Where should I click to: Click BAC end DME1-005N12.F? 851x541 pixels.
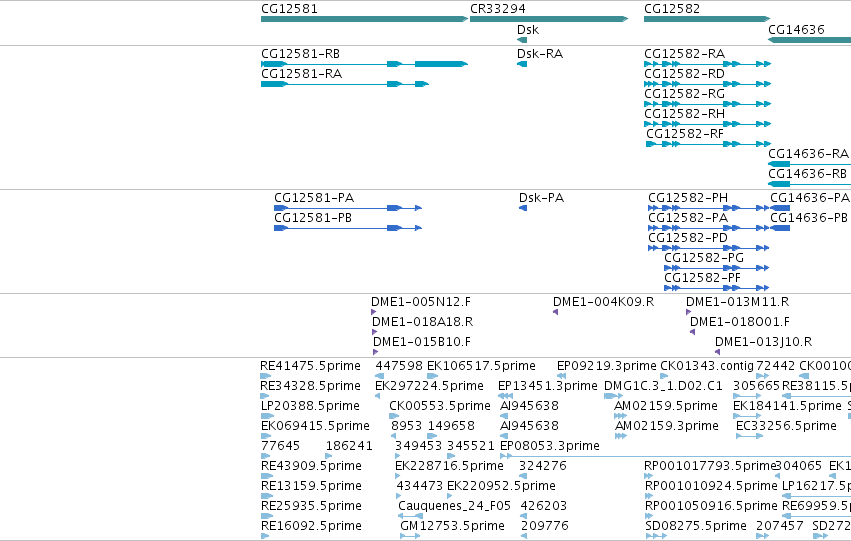click(373, 312)
